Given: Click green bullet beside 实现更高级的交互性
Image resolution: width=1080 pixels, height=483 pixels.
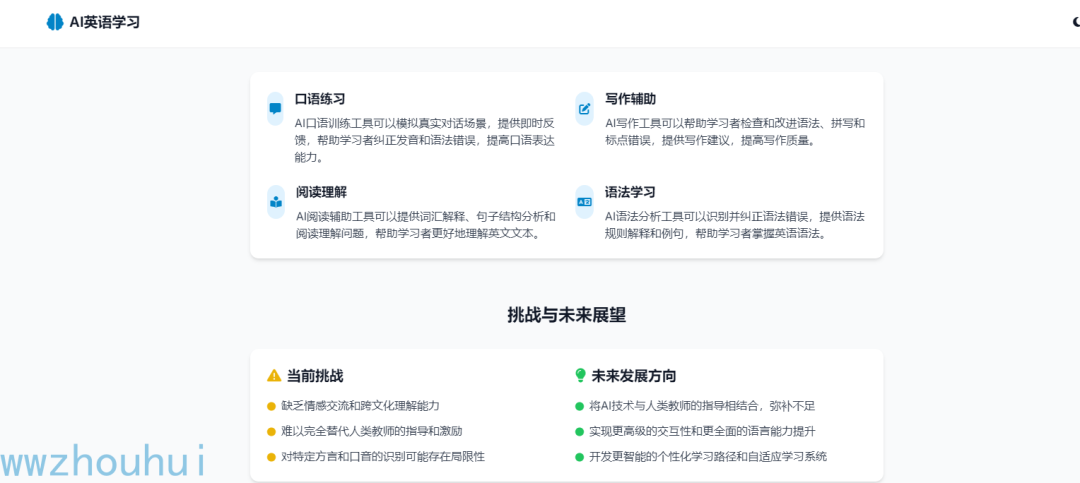Looking at the screenshot, I should (579, 432).
